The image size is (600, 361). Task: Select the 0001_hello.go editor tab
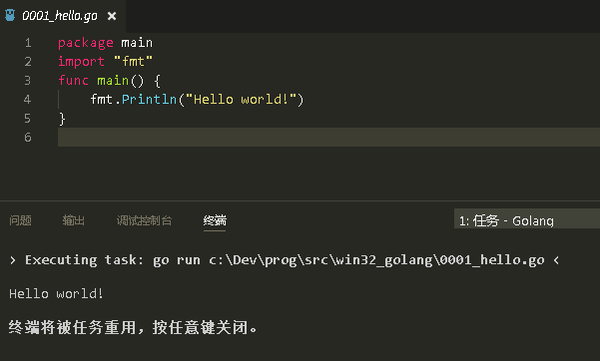63,16
